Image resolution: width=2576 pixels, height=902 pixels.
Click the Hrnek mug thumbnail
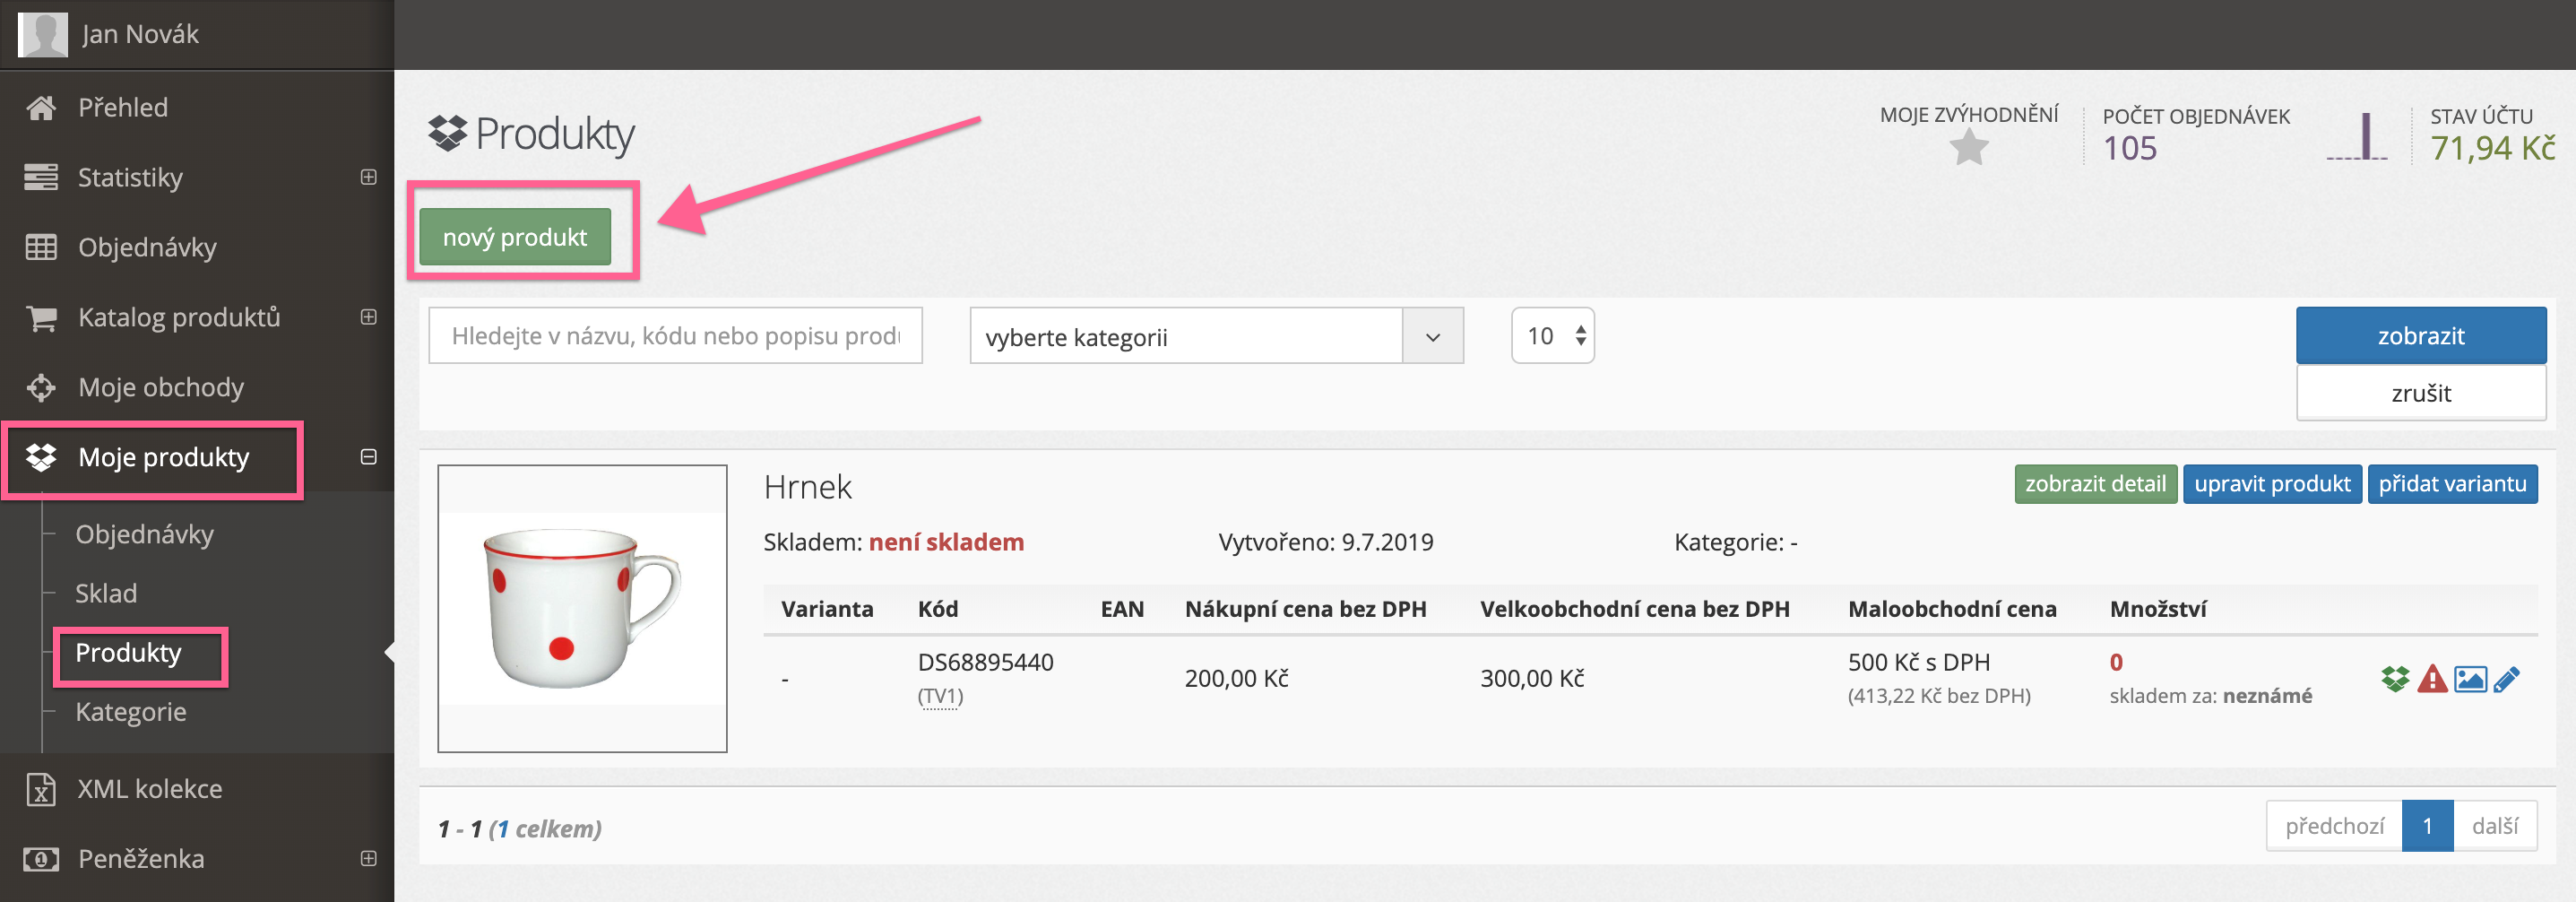coord(582,608)
